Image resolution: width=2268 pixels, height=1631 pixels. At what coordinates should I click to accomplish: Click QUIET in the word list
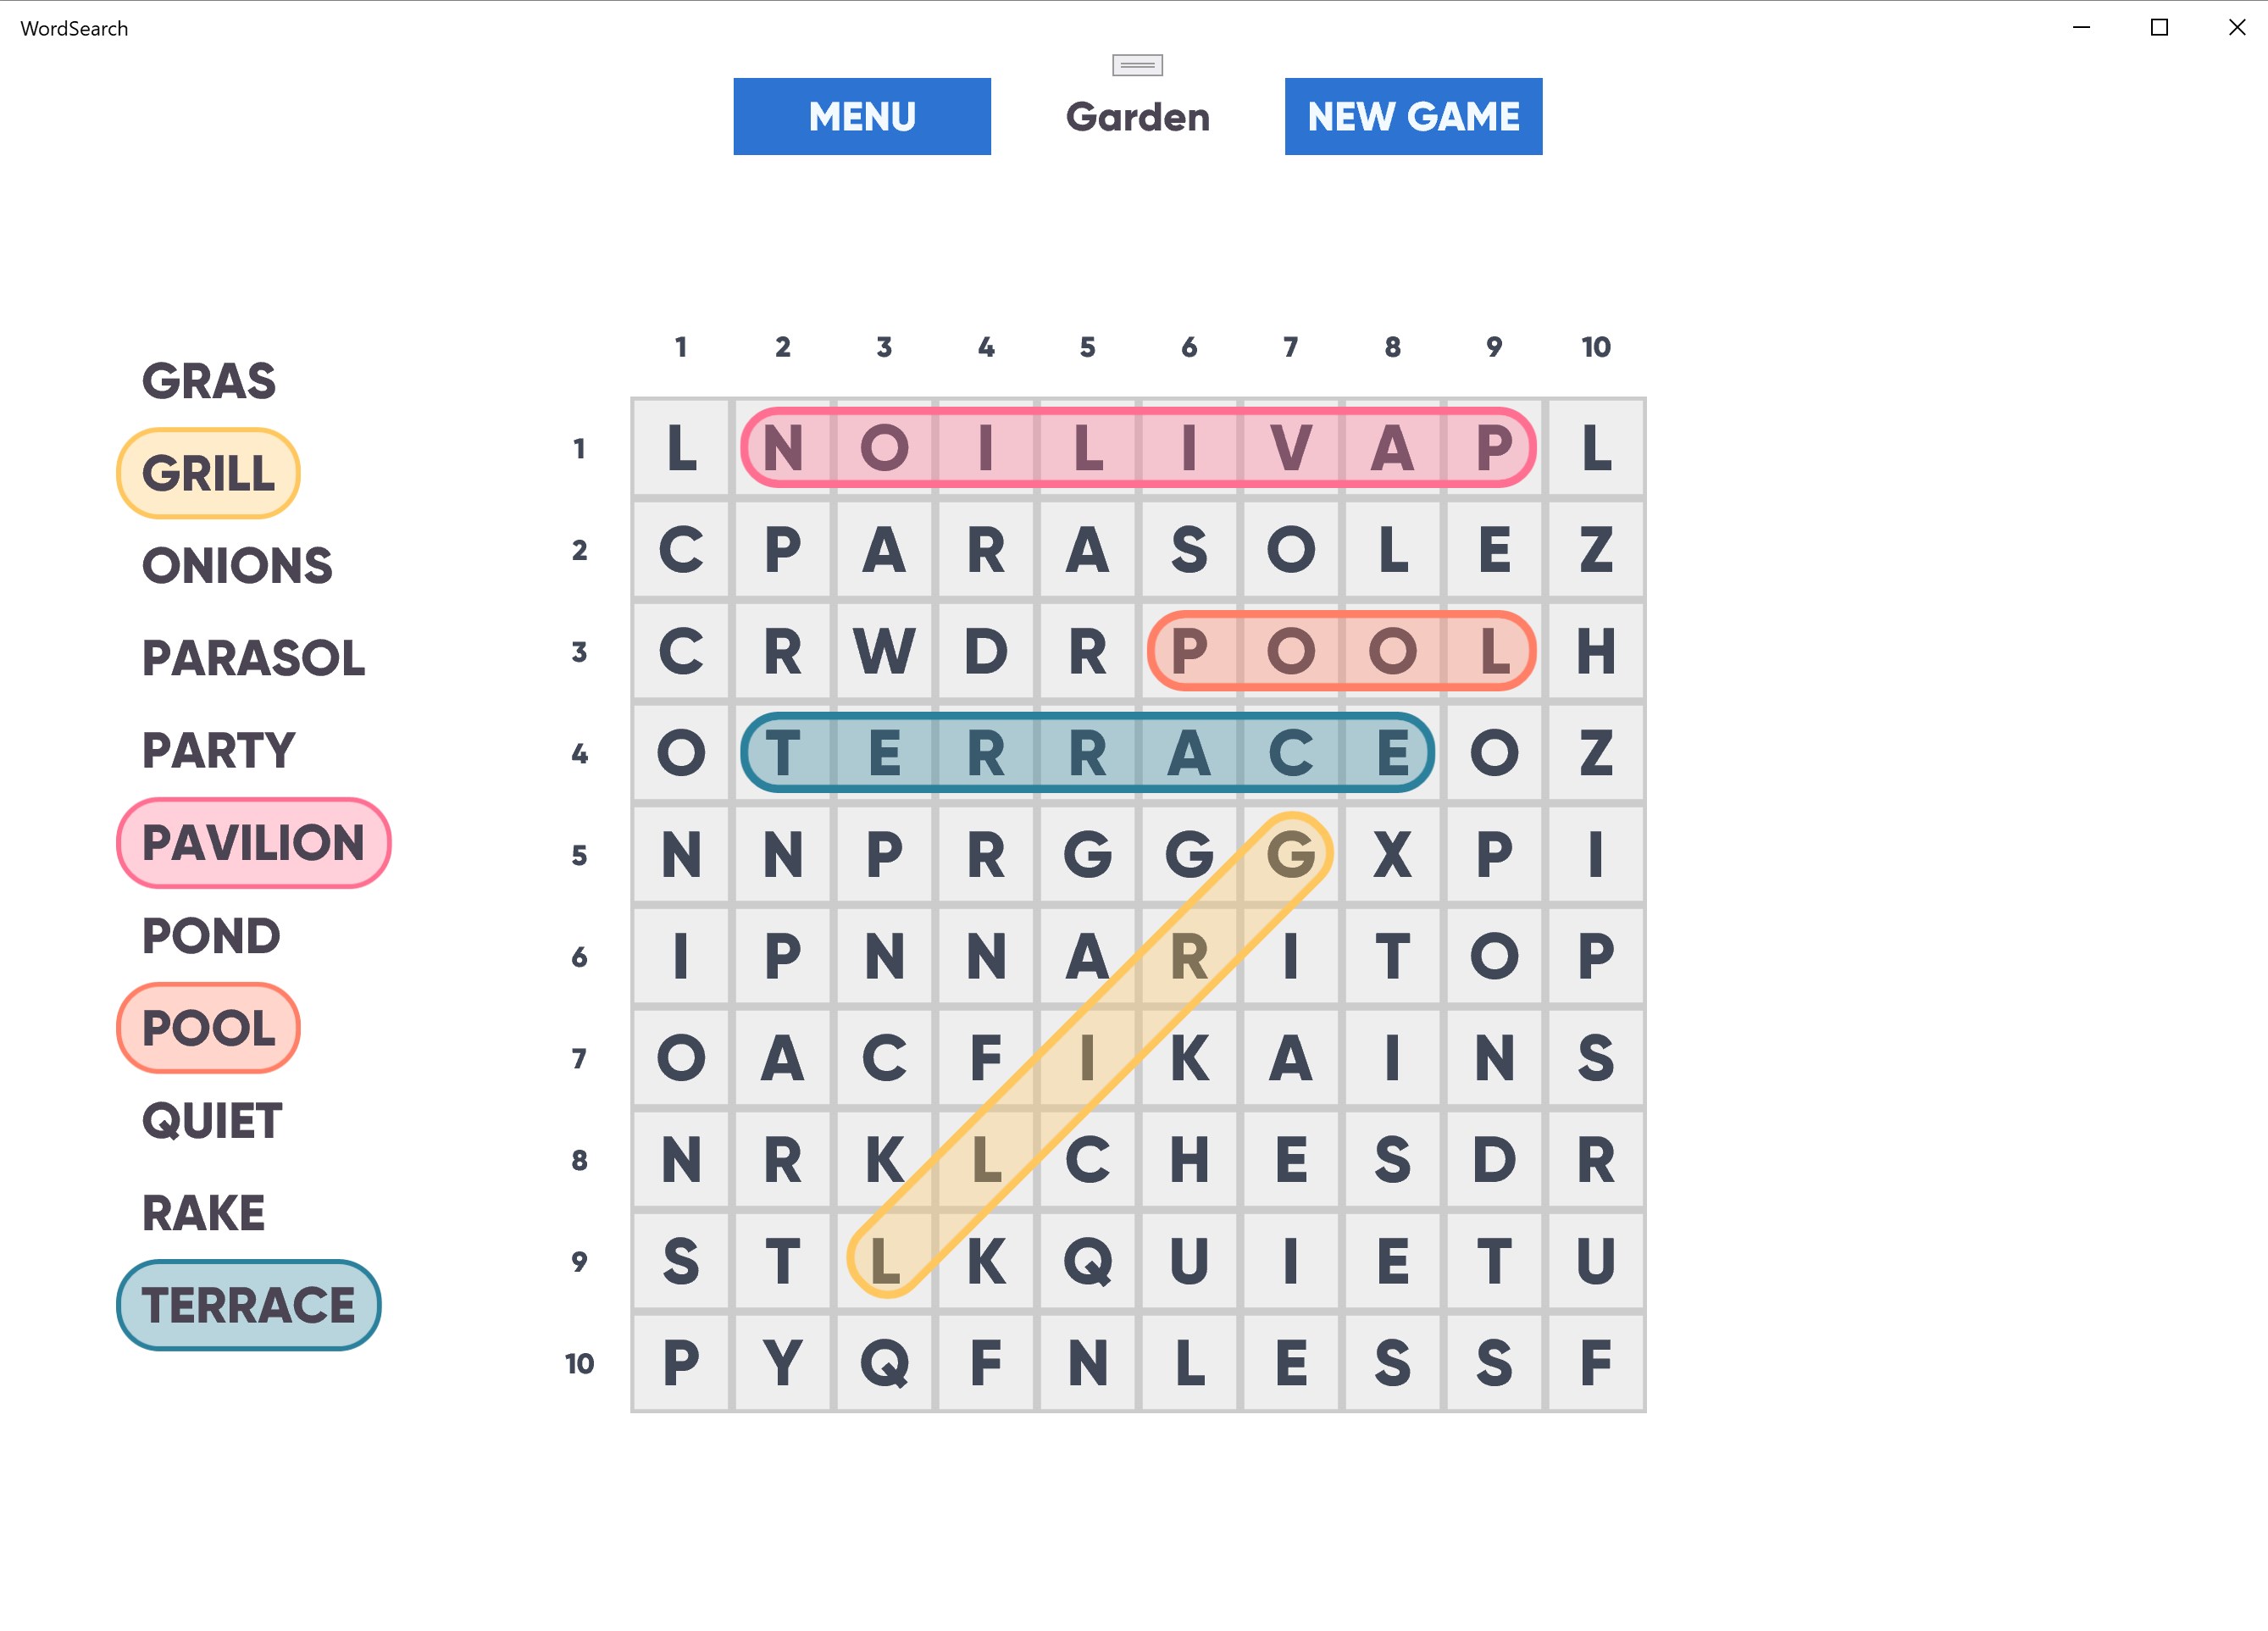tap(212, 1120)
